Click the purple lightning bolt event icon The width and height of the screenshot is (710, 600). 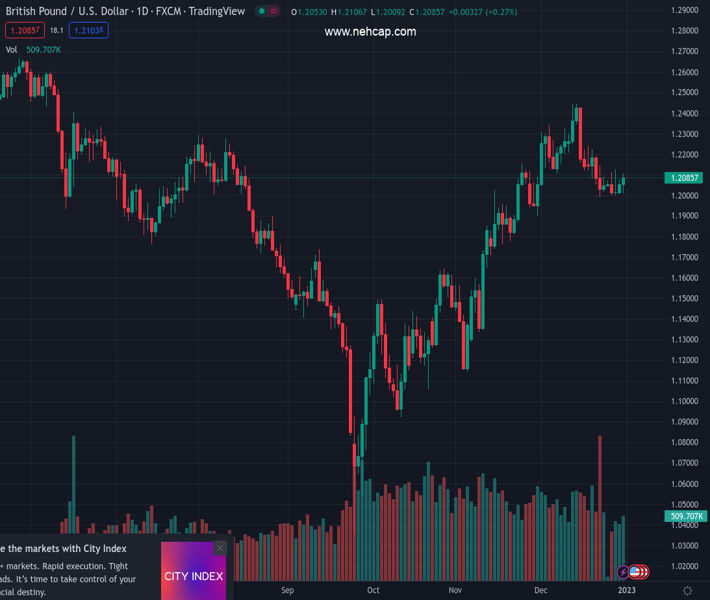[624, 572]
